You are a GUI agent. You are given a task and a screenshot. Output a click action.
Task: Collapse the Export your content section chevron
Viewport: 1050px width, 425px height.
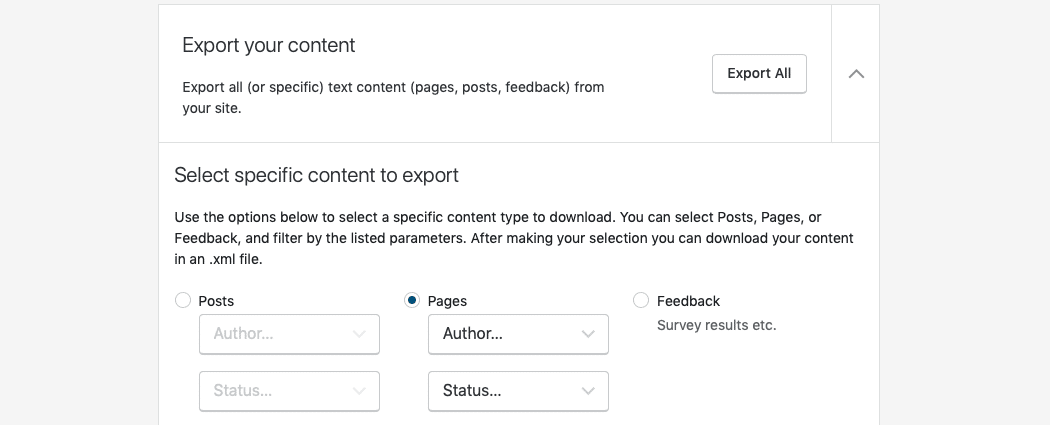(x=856, y=74)
